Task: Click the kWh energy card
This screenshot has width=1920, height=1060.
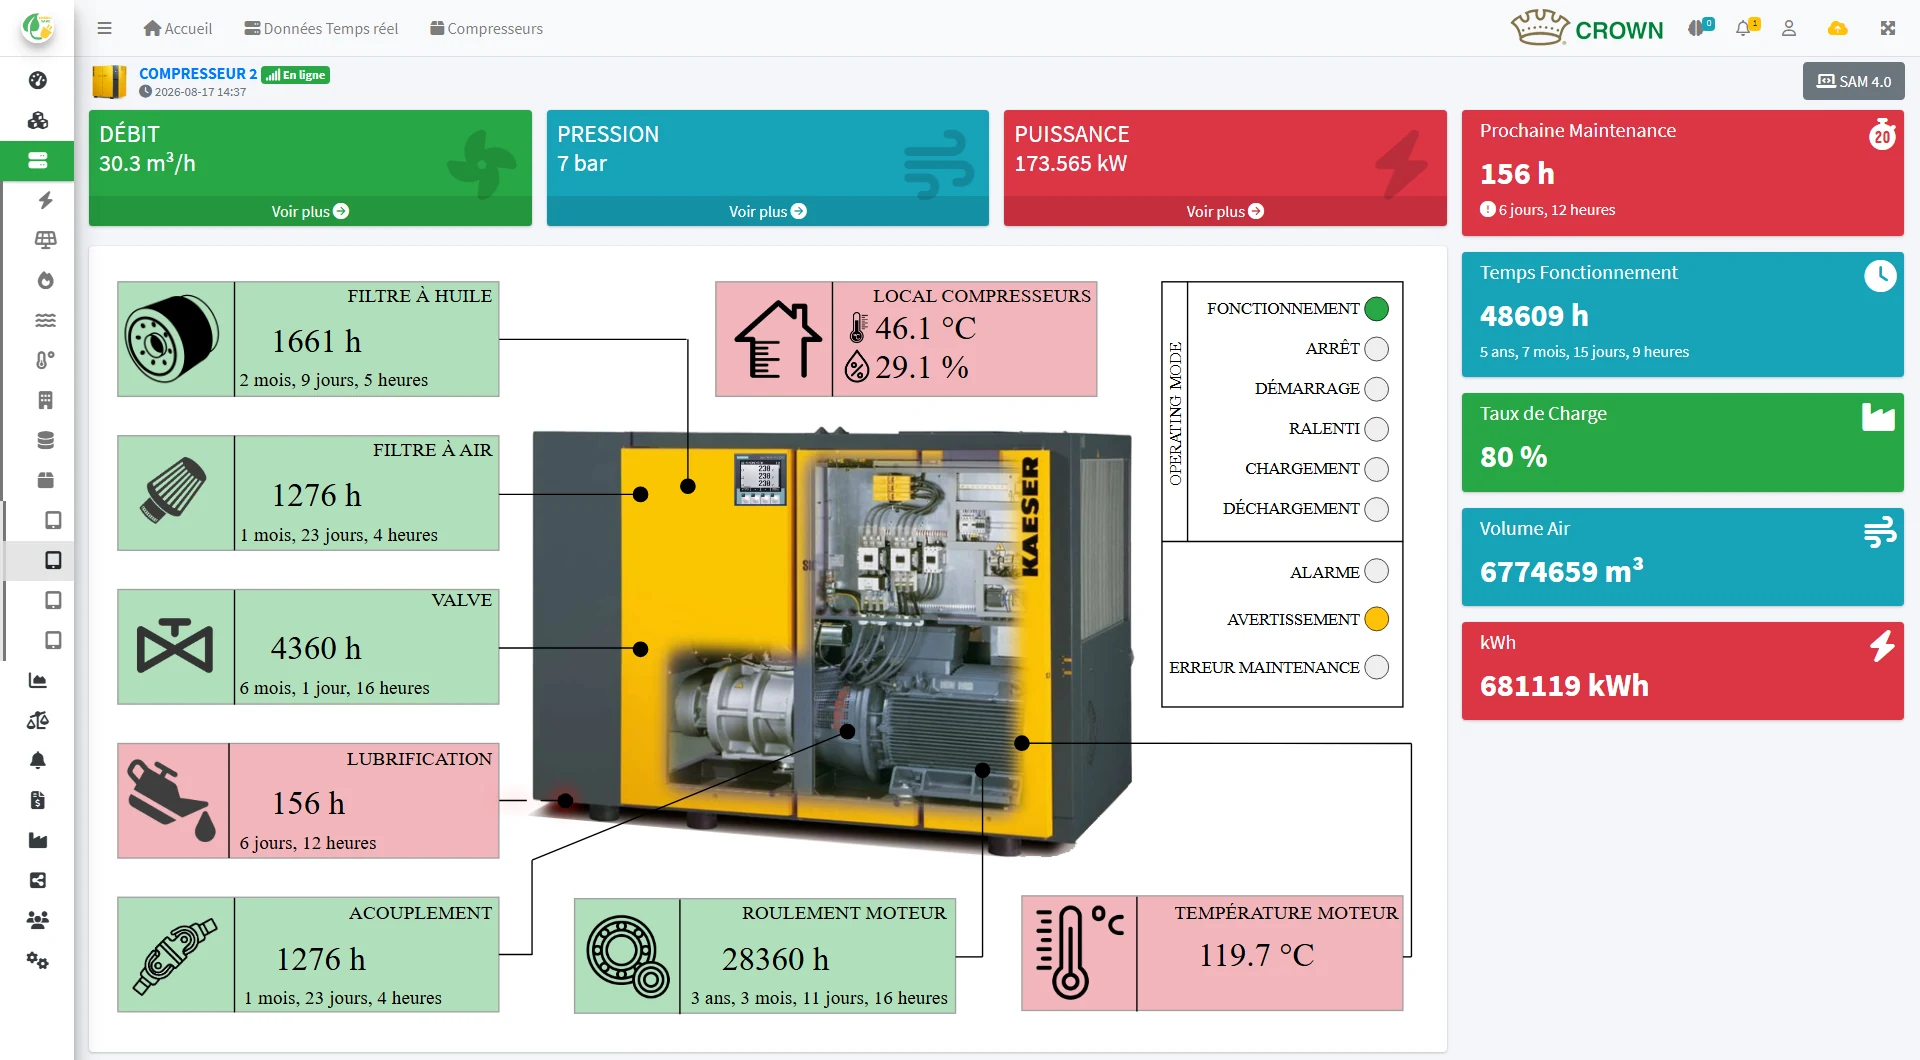Action: pyautogui.click(x=1683, y=671)
